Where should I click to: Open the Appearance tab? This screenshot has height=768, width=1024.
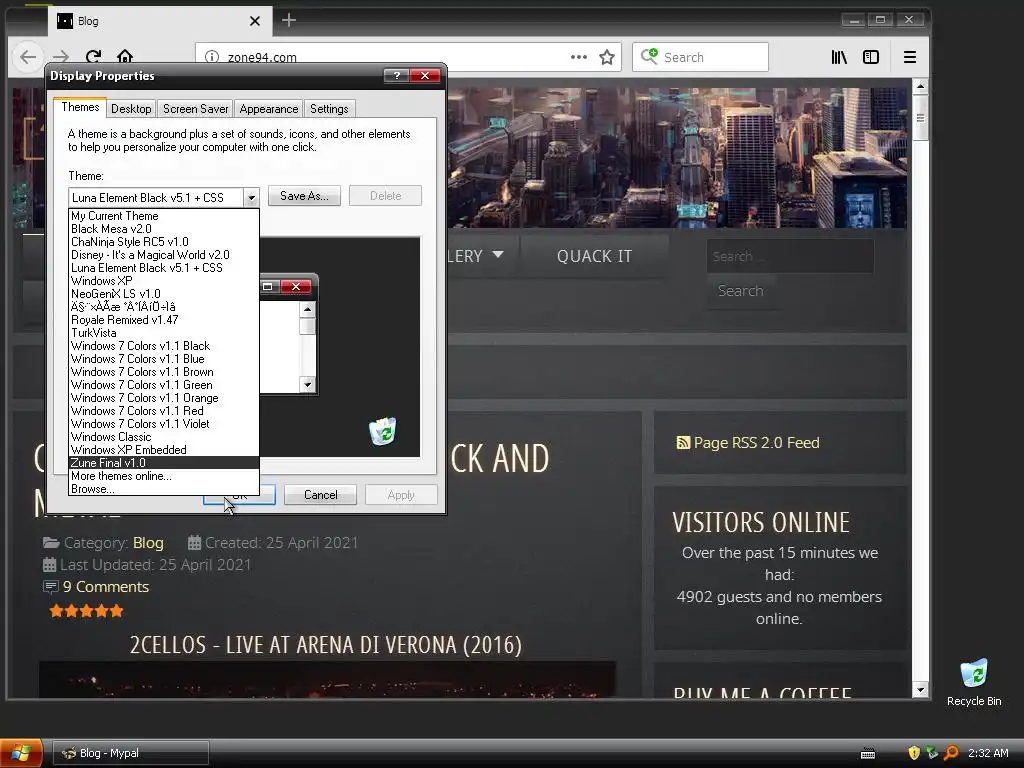click(x=268, y=108)
